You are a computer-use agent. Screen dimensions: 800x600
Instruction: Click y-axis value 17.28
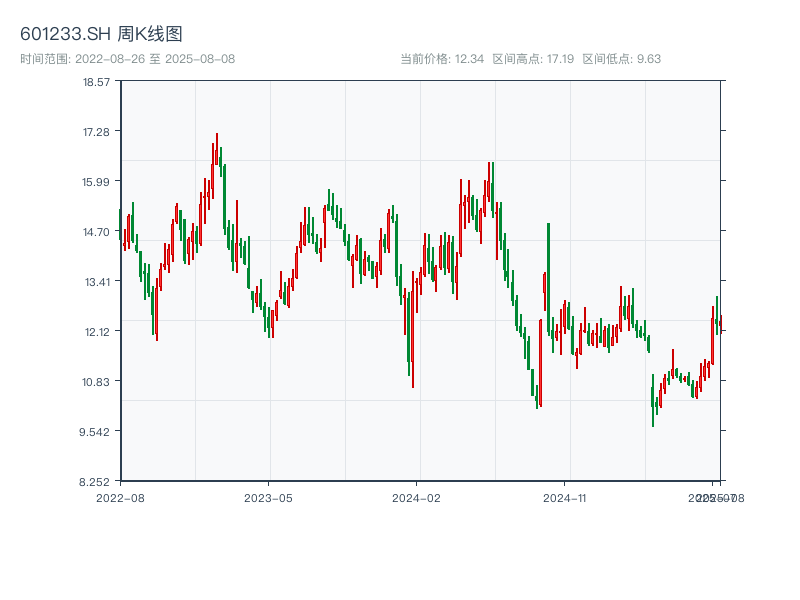coord(96,132)
